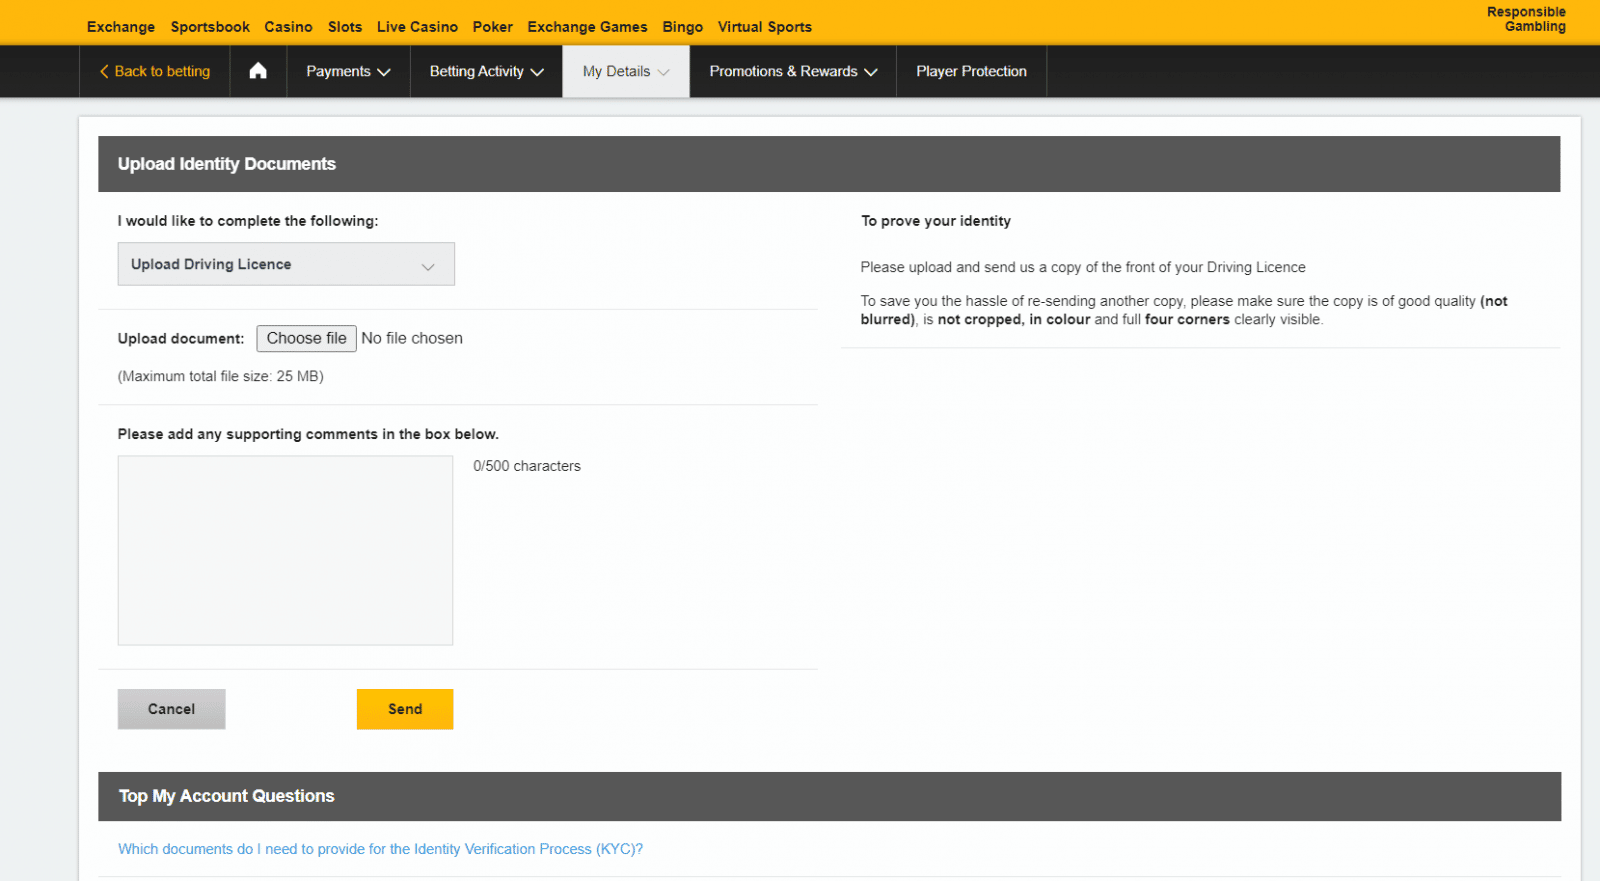This screenshot has width=1600, height=881.
Task: Open the Player Protection tab
Action: point(971,71)
